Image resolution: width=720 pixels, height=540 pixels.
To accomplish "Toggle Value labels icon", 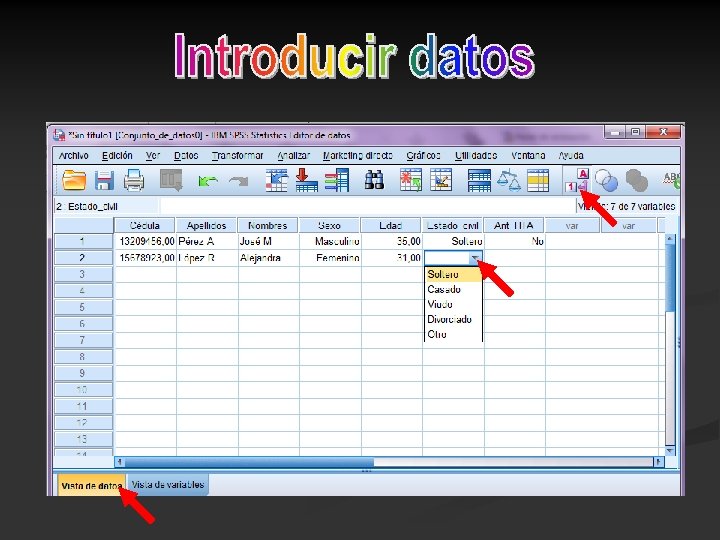I will (577, 180).
